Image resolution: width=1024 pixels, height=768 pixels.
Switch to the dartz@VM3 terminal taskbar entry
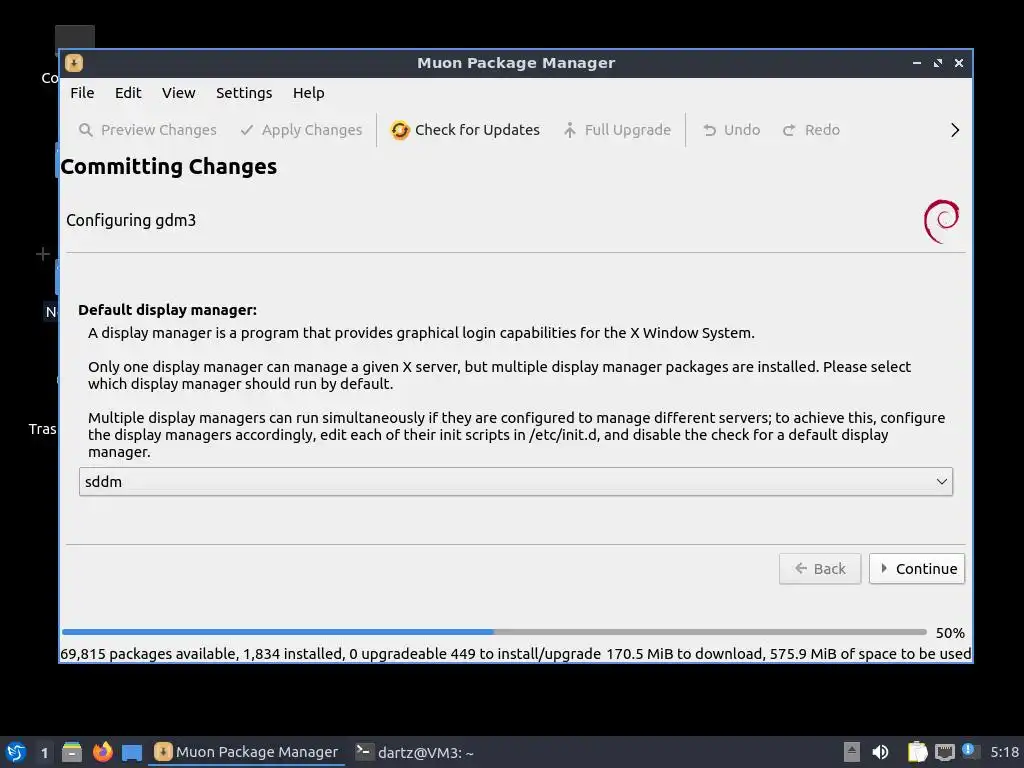[x=415, y=752]
